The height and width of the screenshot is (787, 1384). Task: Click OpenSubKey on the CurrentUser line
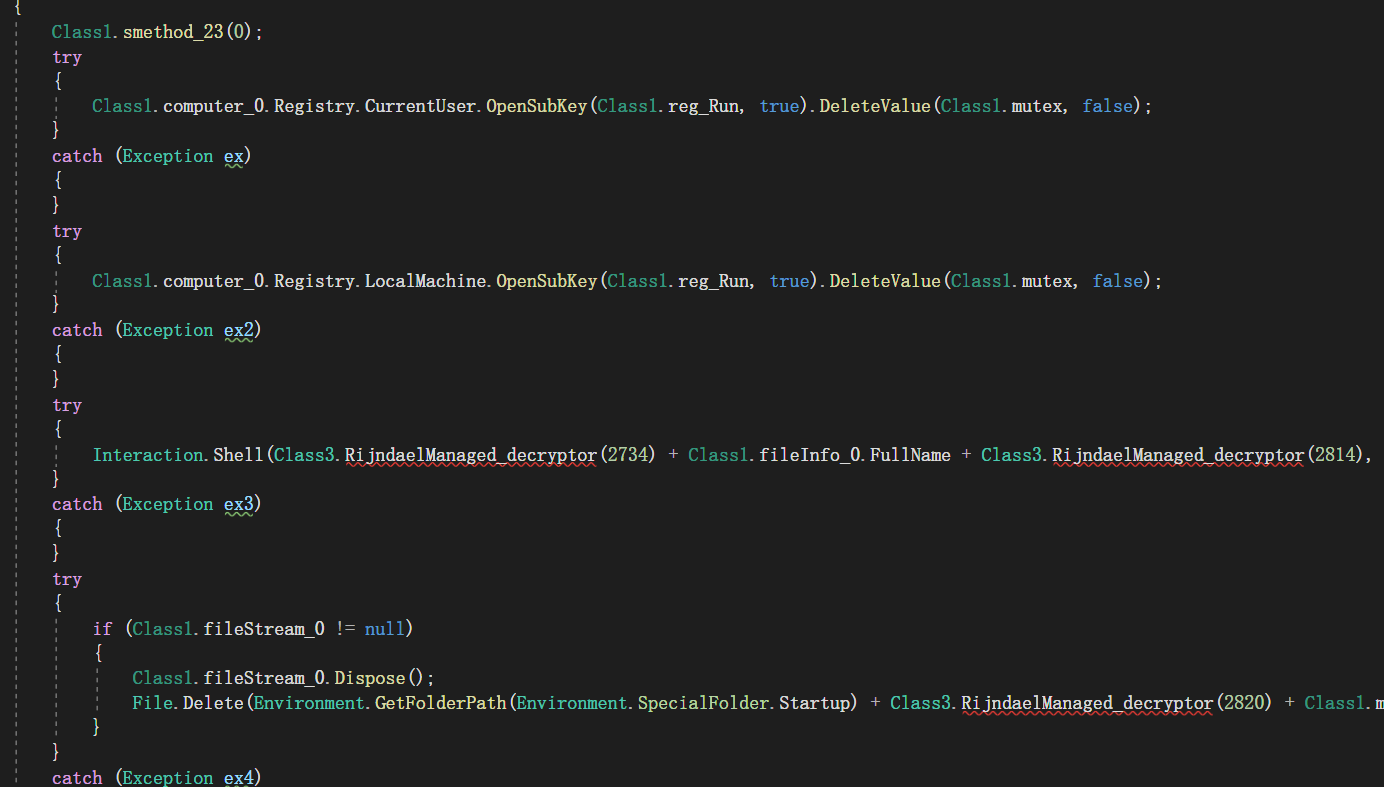point(536,105)
